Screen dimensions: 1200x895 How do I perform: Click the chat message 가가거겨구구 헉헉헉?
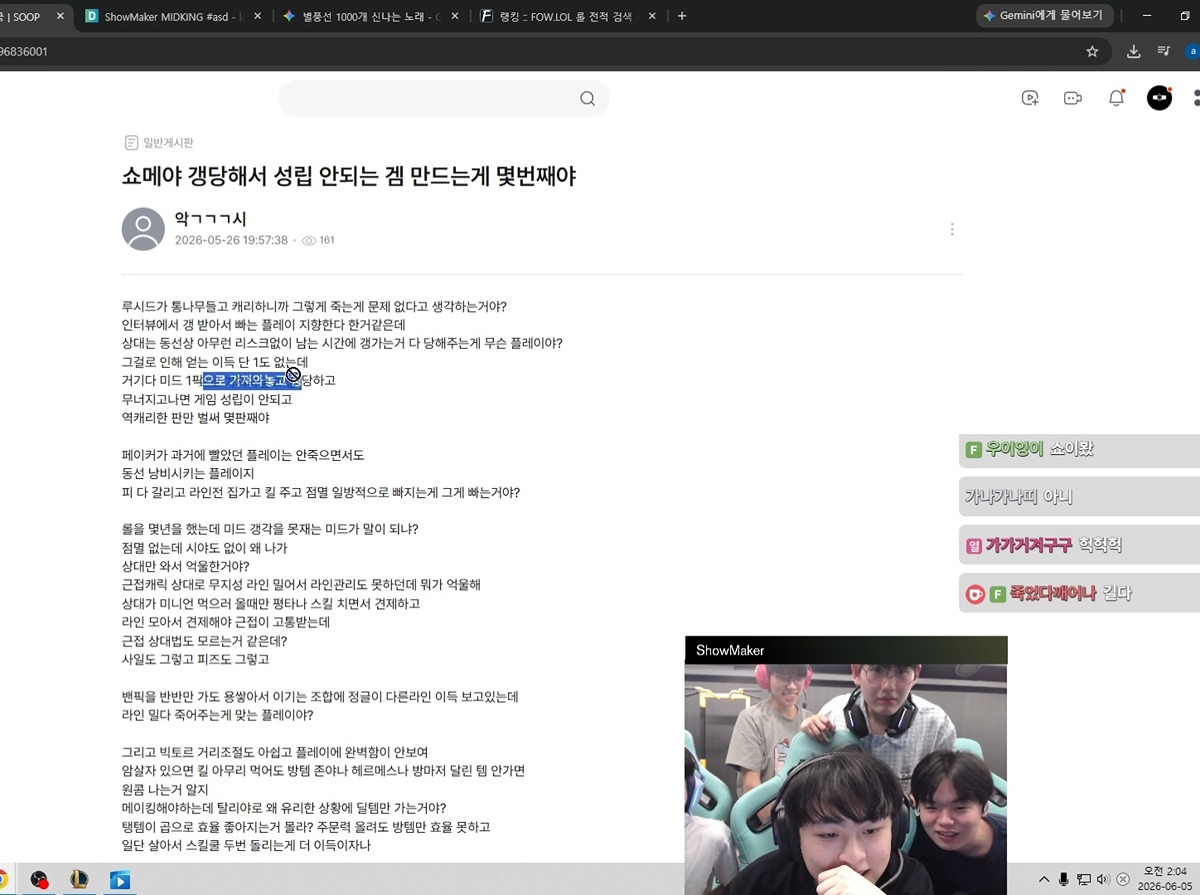[x=1079, y=545]
